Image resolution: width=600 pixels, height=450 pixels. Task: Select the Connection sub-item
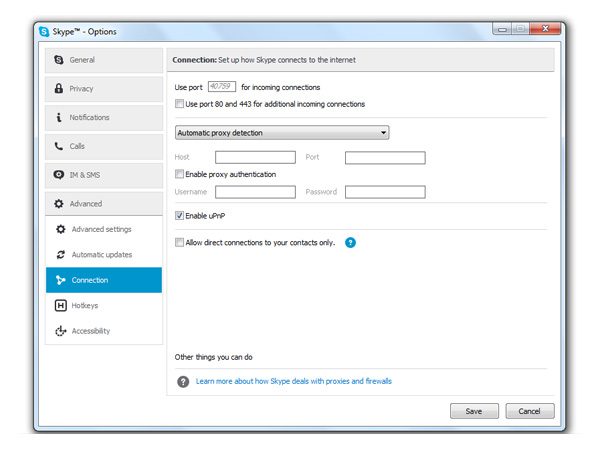point(104,280)
